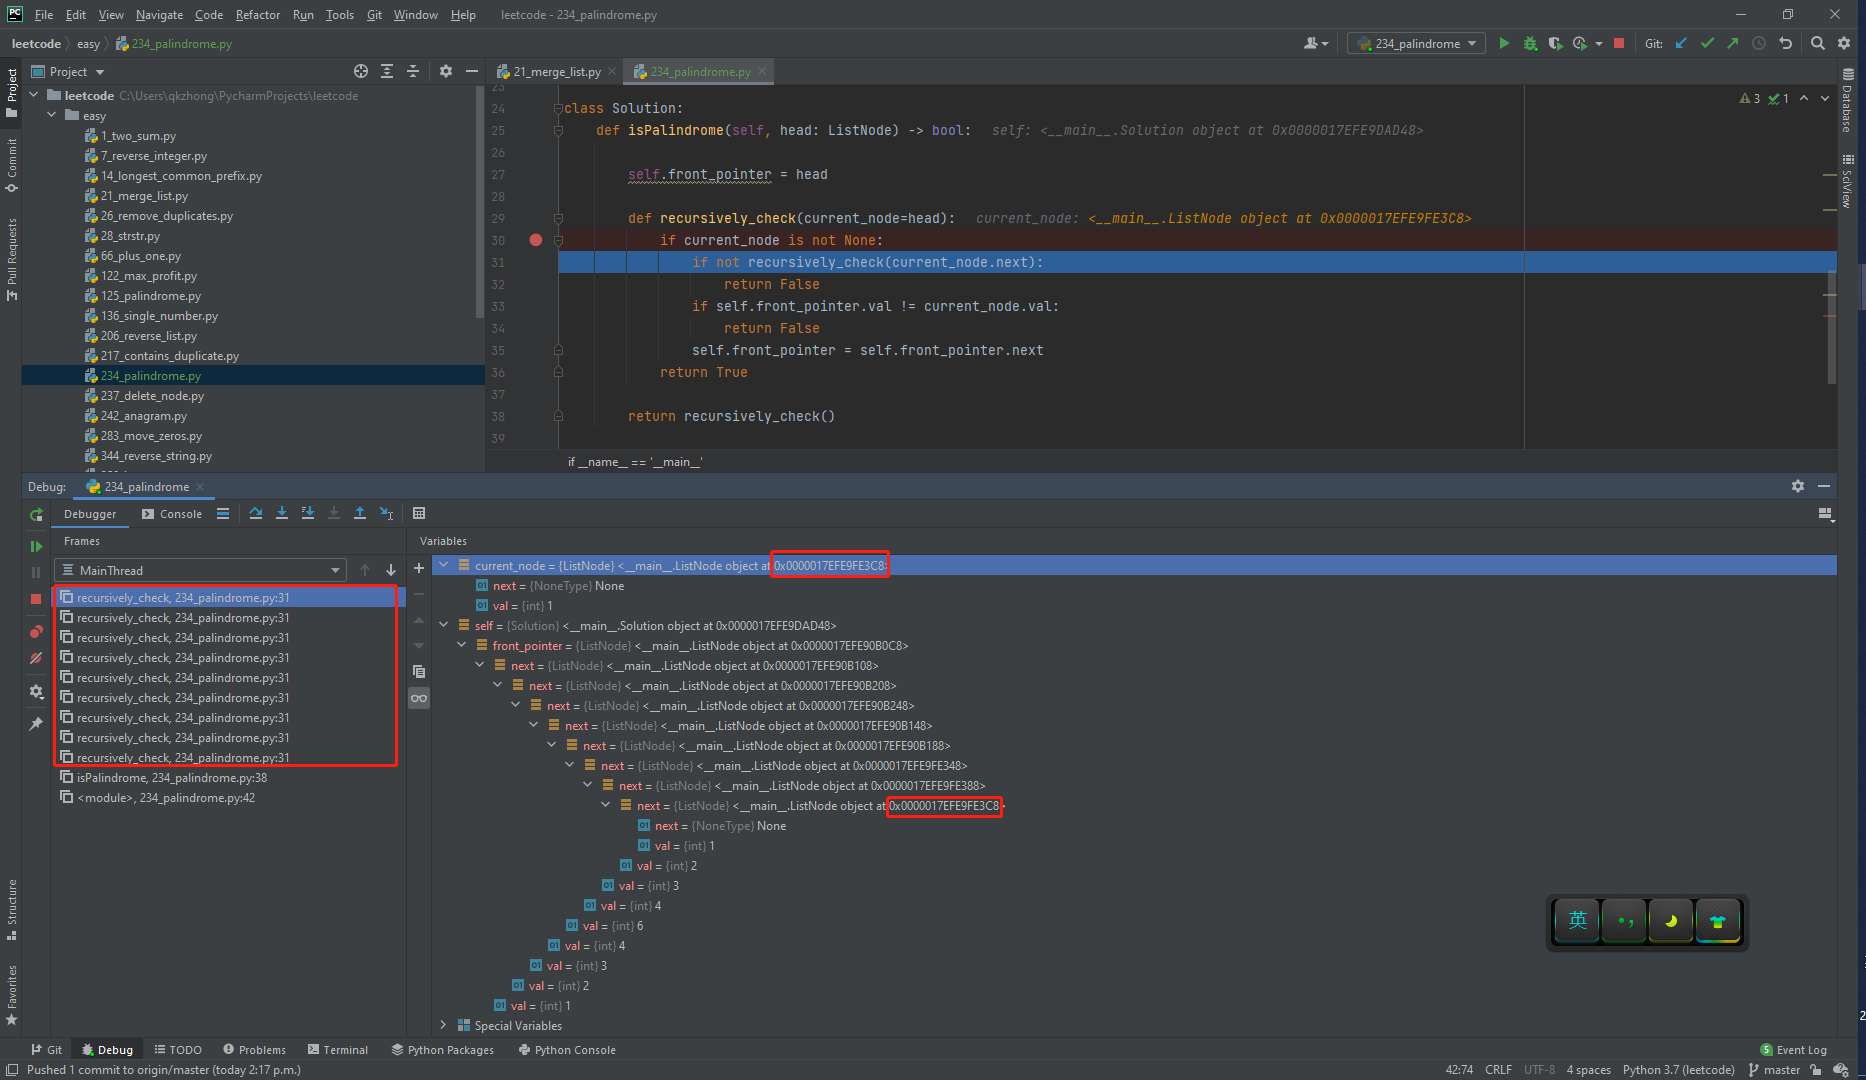Screen dimensions: 1866x1080
Task: Collapse the current_node variable node
Action: [x=443, y=565]
